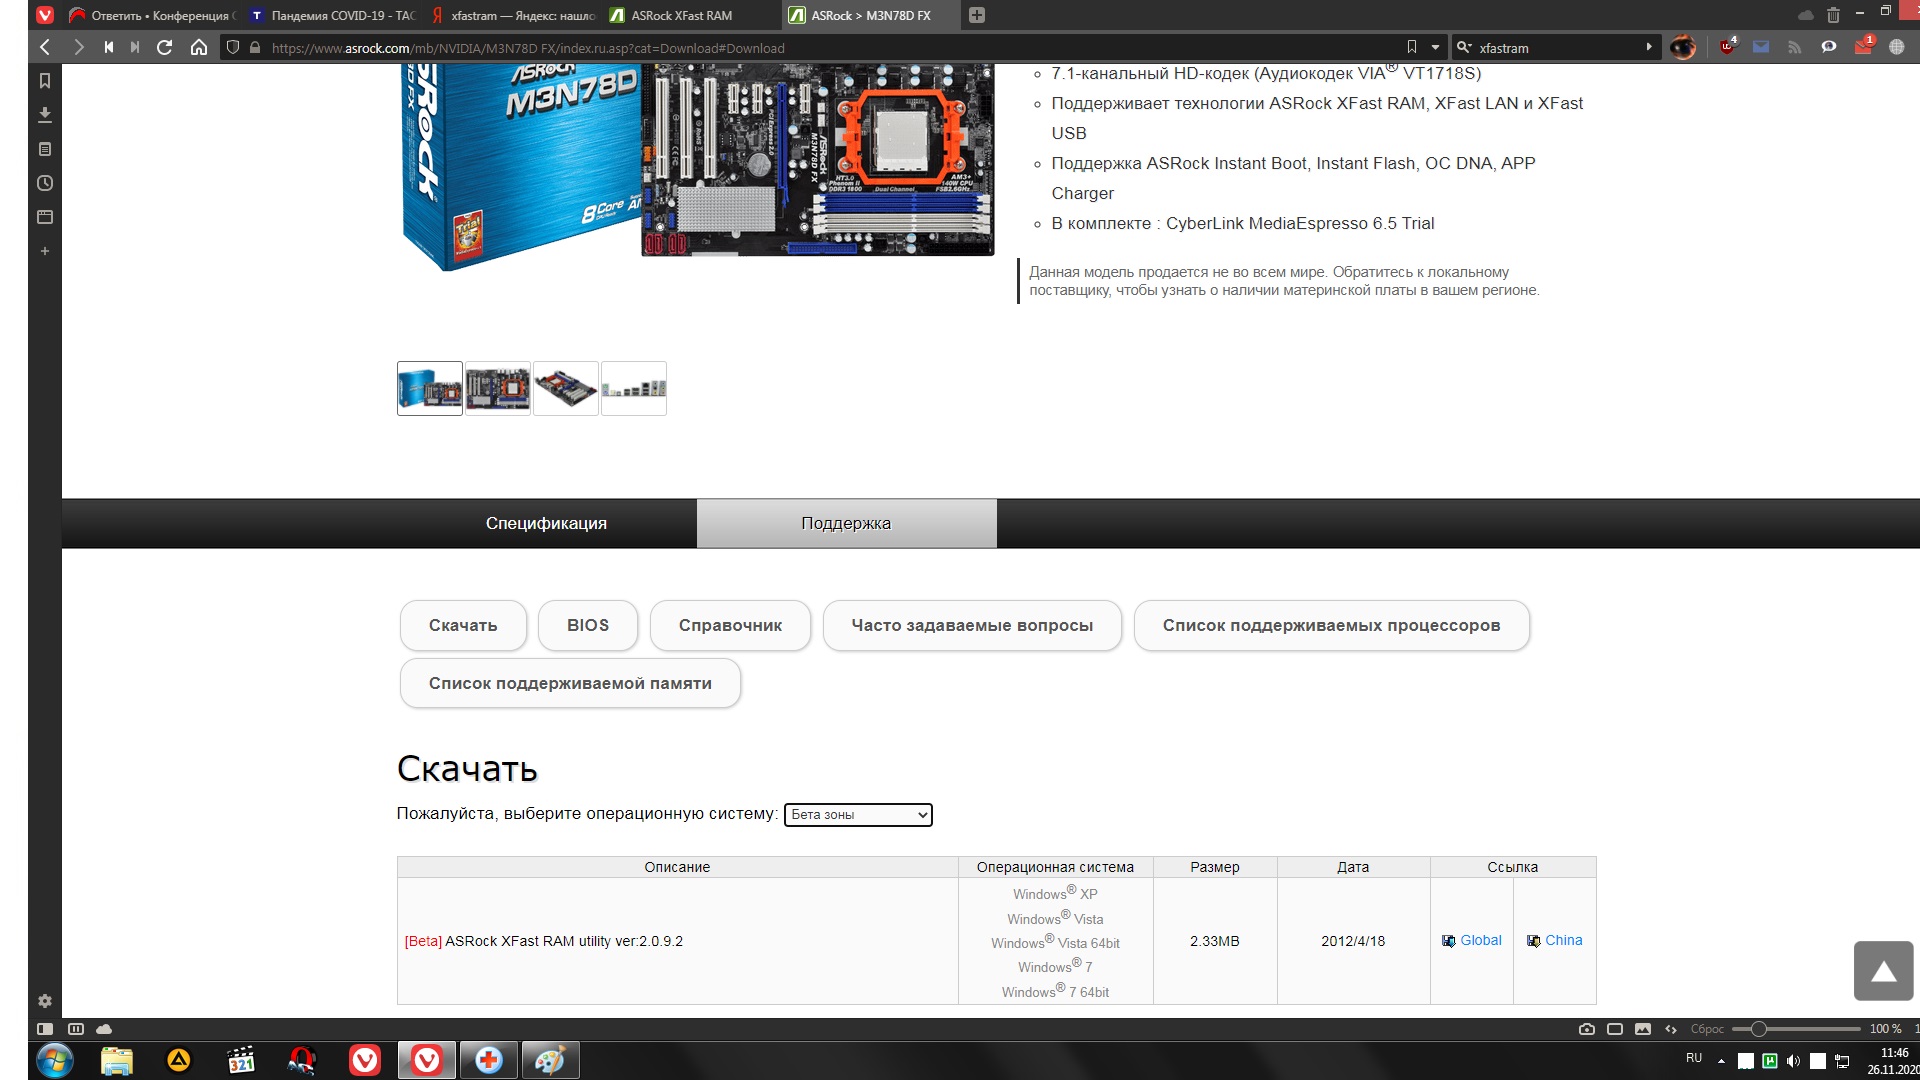Open Vivaldi bookmarks panel in sidebar
1920x1080 pixels.
coord(44,81)
